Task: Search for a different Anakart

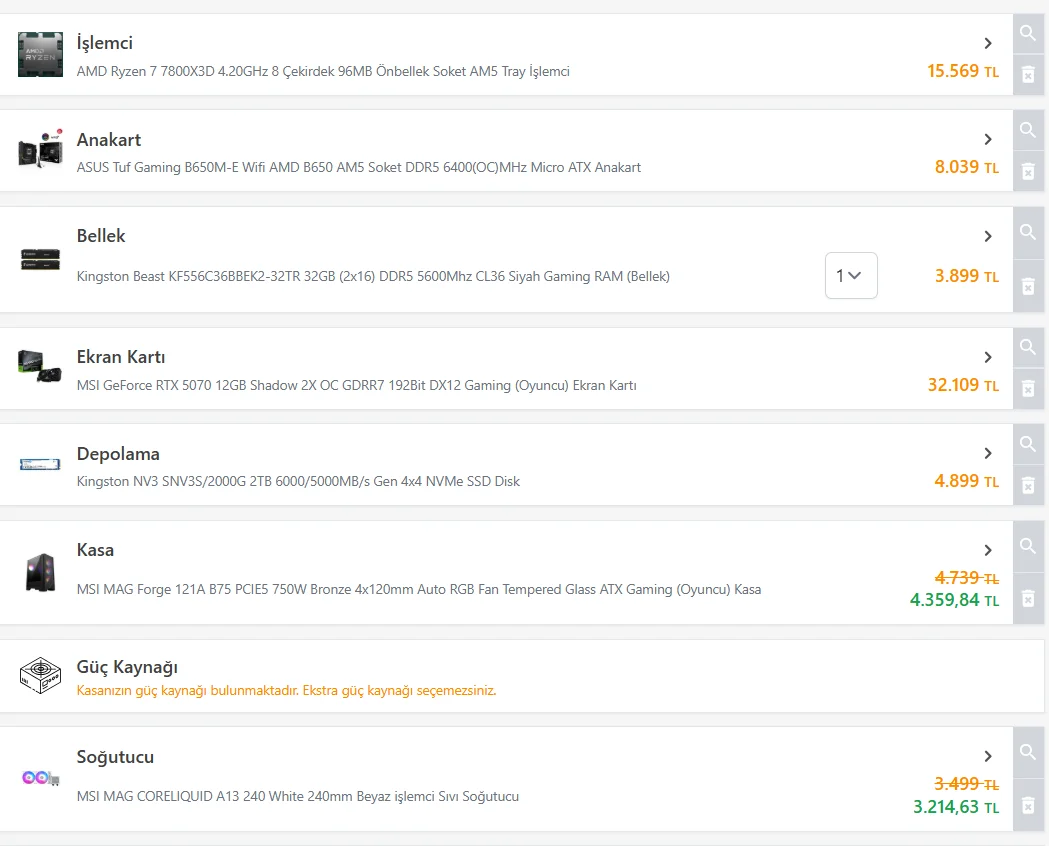Action: tap(1027, 129)
